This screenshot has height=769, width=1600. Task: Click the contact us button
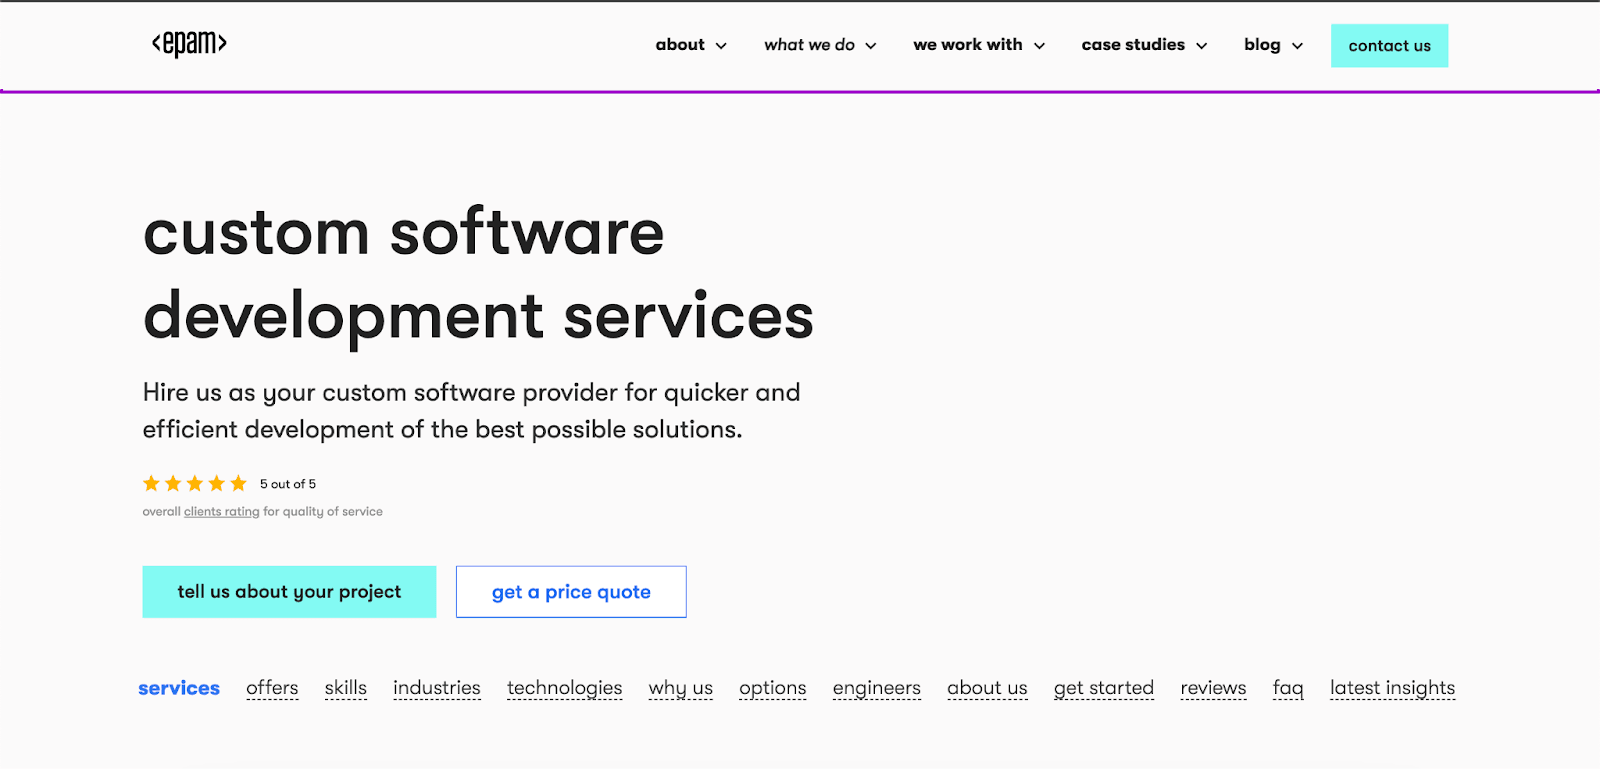click(1389, 46)
